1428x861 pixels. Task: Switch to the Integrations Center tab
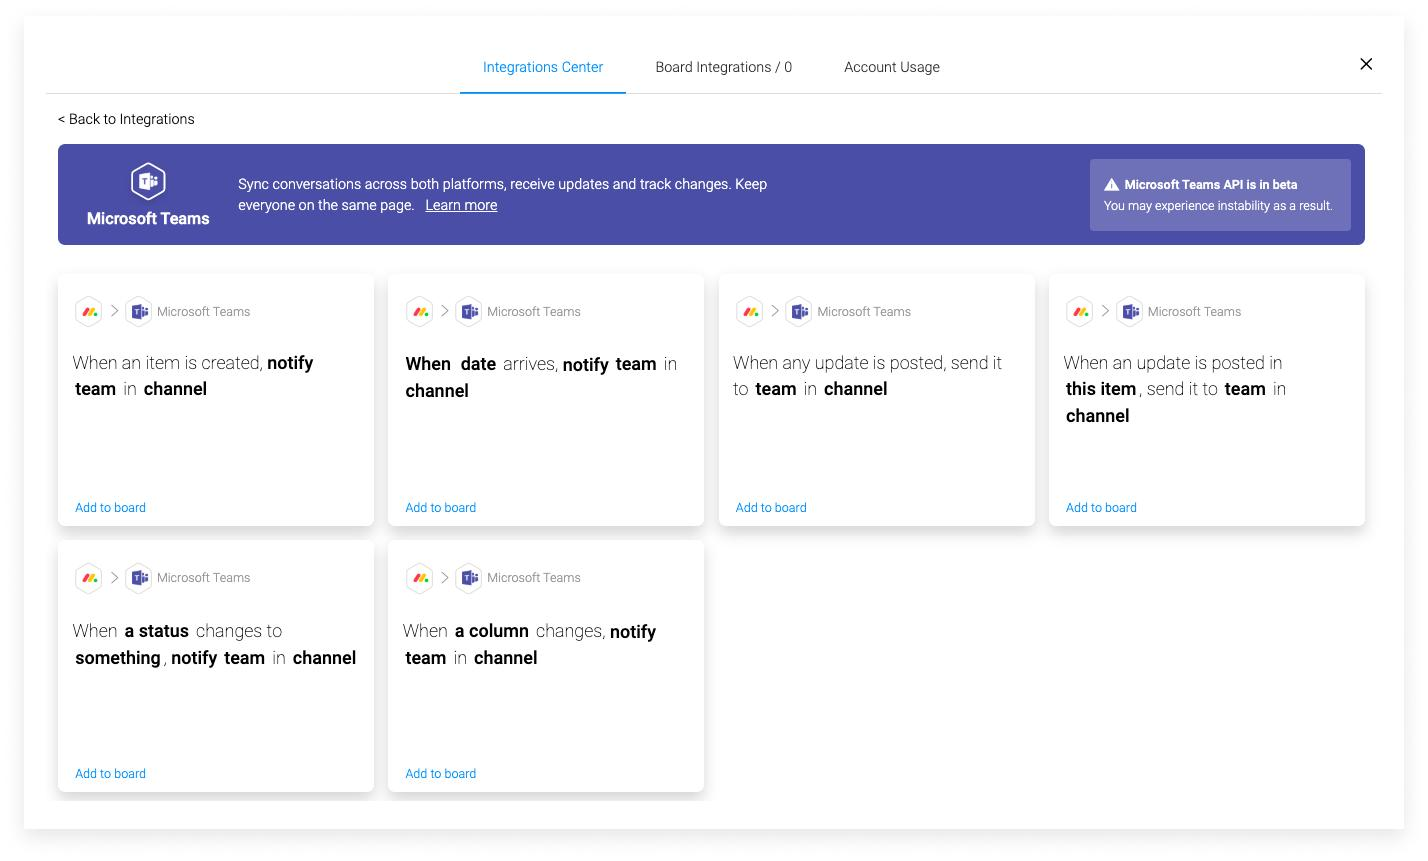pyautogui.click(x=543, y=67)
